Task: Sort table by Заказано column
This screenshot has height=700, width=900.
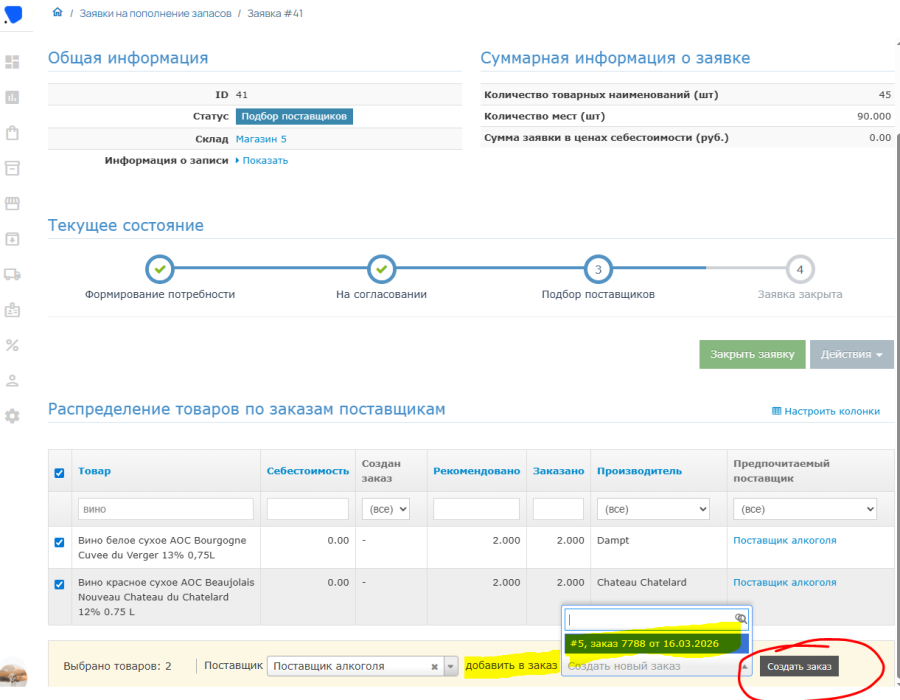Action: [558, 471]
